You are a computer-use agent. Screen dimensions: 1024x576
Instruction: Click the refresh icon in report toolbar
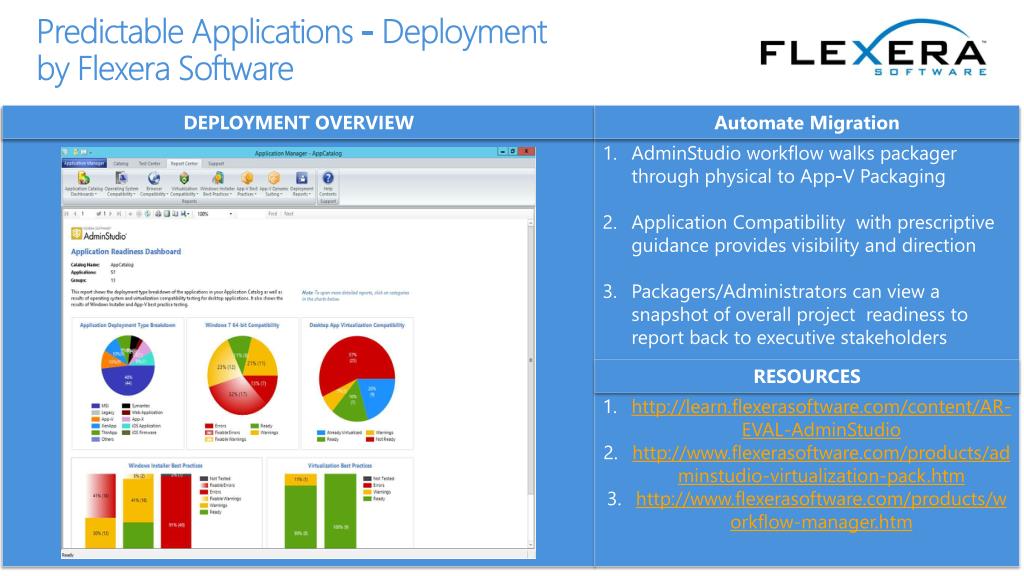click(148, 214)
